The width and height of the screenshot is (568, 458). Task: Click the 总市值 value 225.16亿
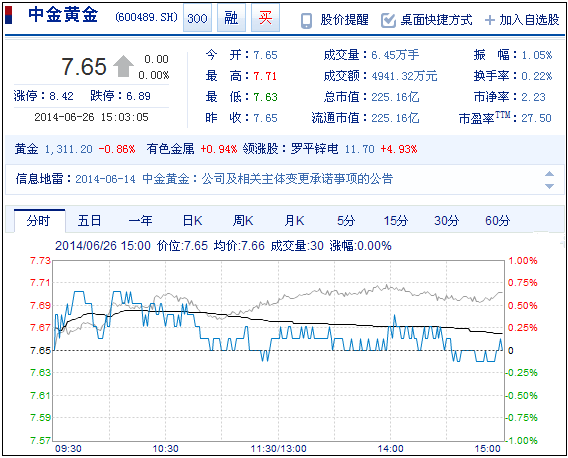click(x=395, y=97)
